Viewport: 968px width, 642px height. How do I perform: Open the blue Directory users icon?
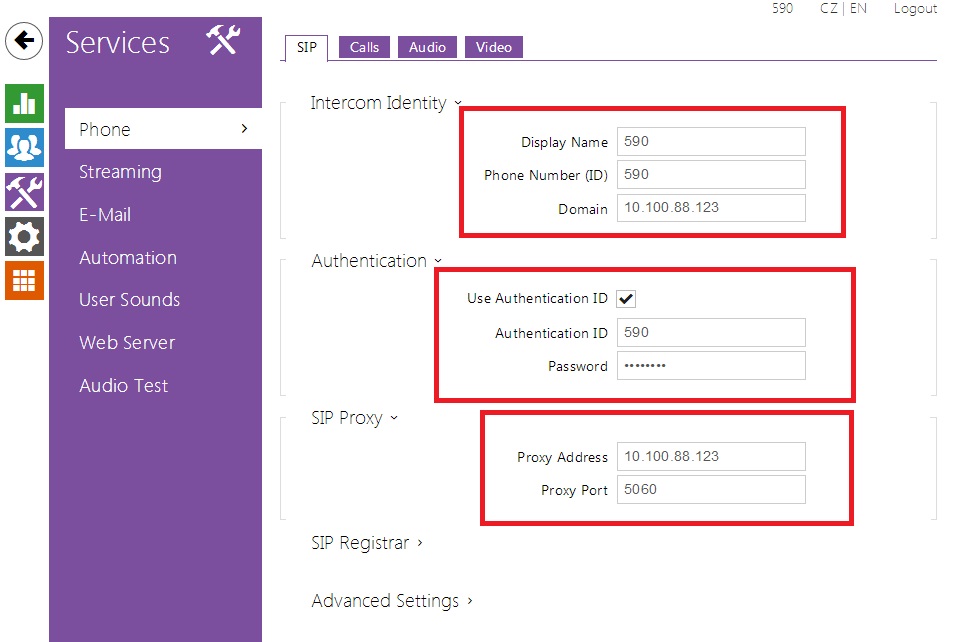pyautogui.click(x=24, y=147)
